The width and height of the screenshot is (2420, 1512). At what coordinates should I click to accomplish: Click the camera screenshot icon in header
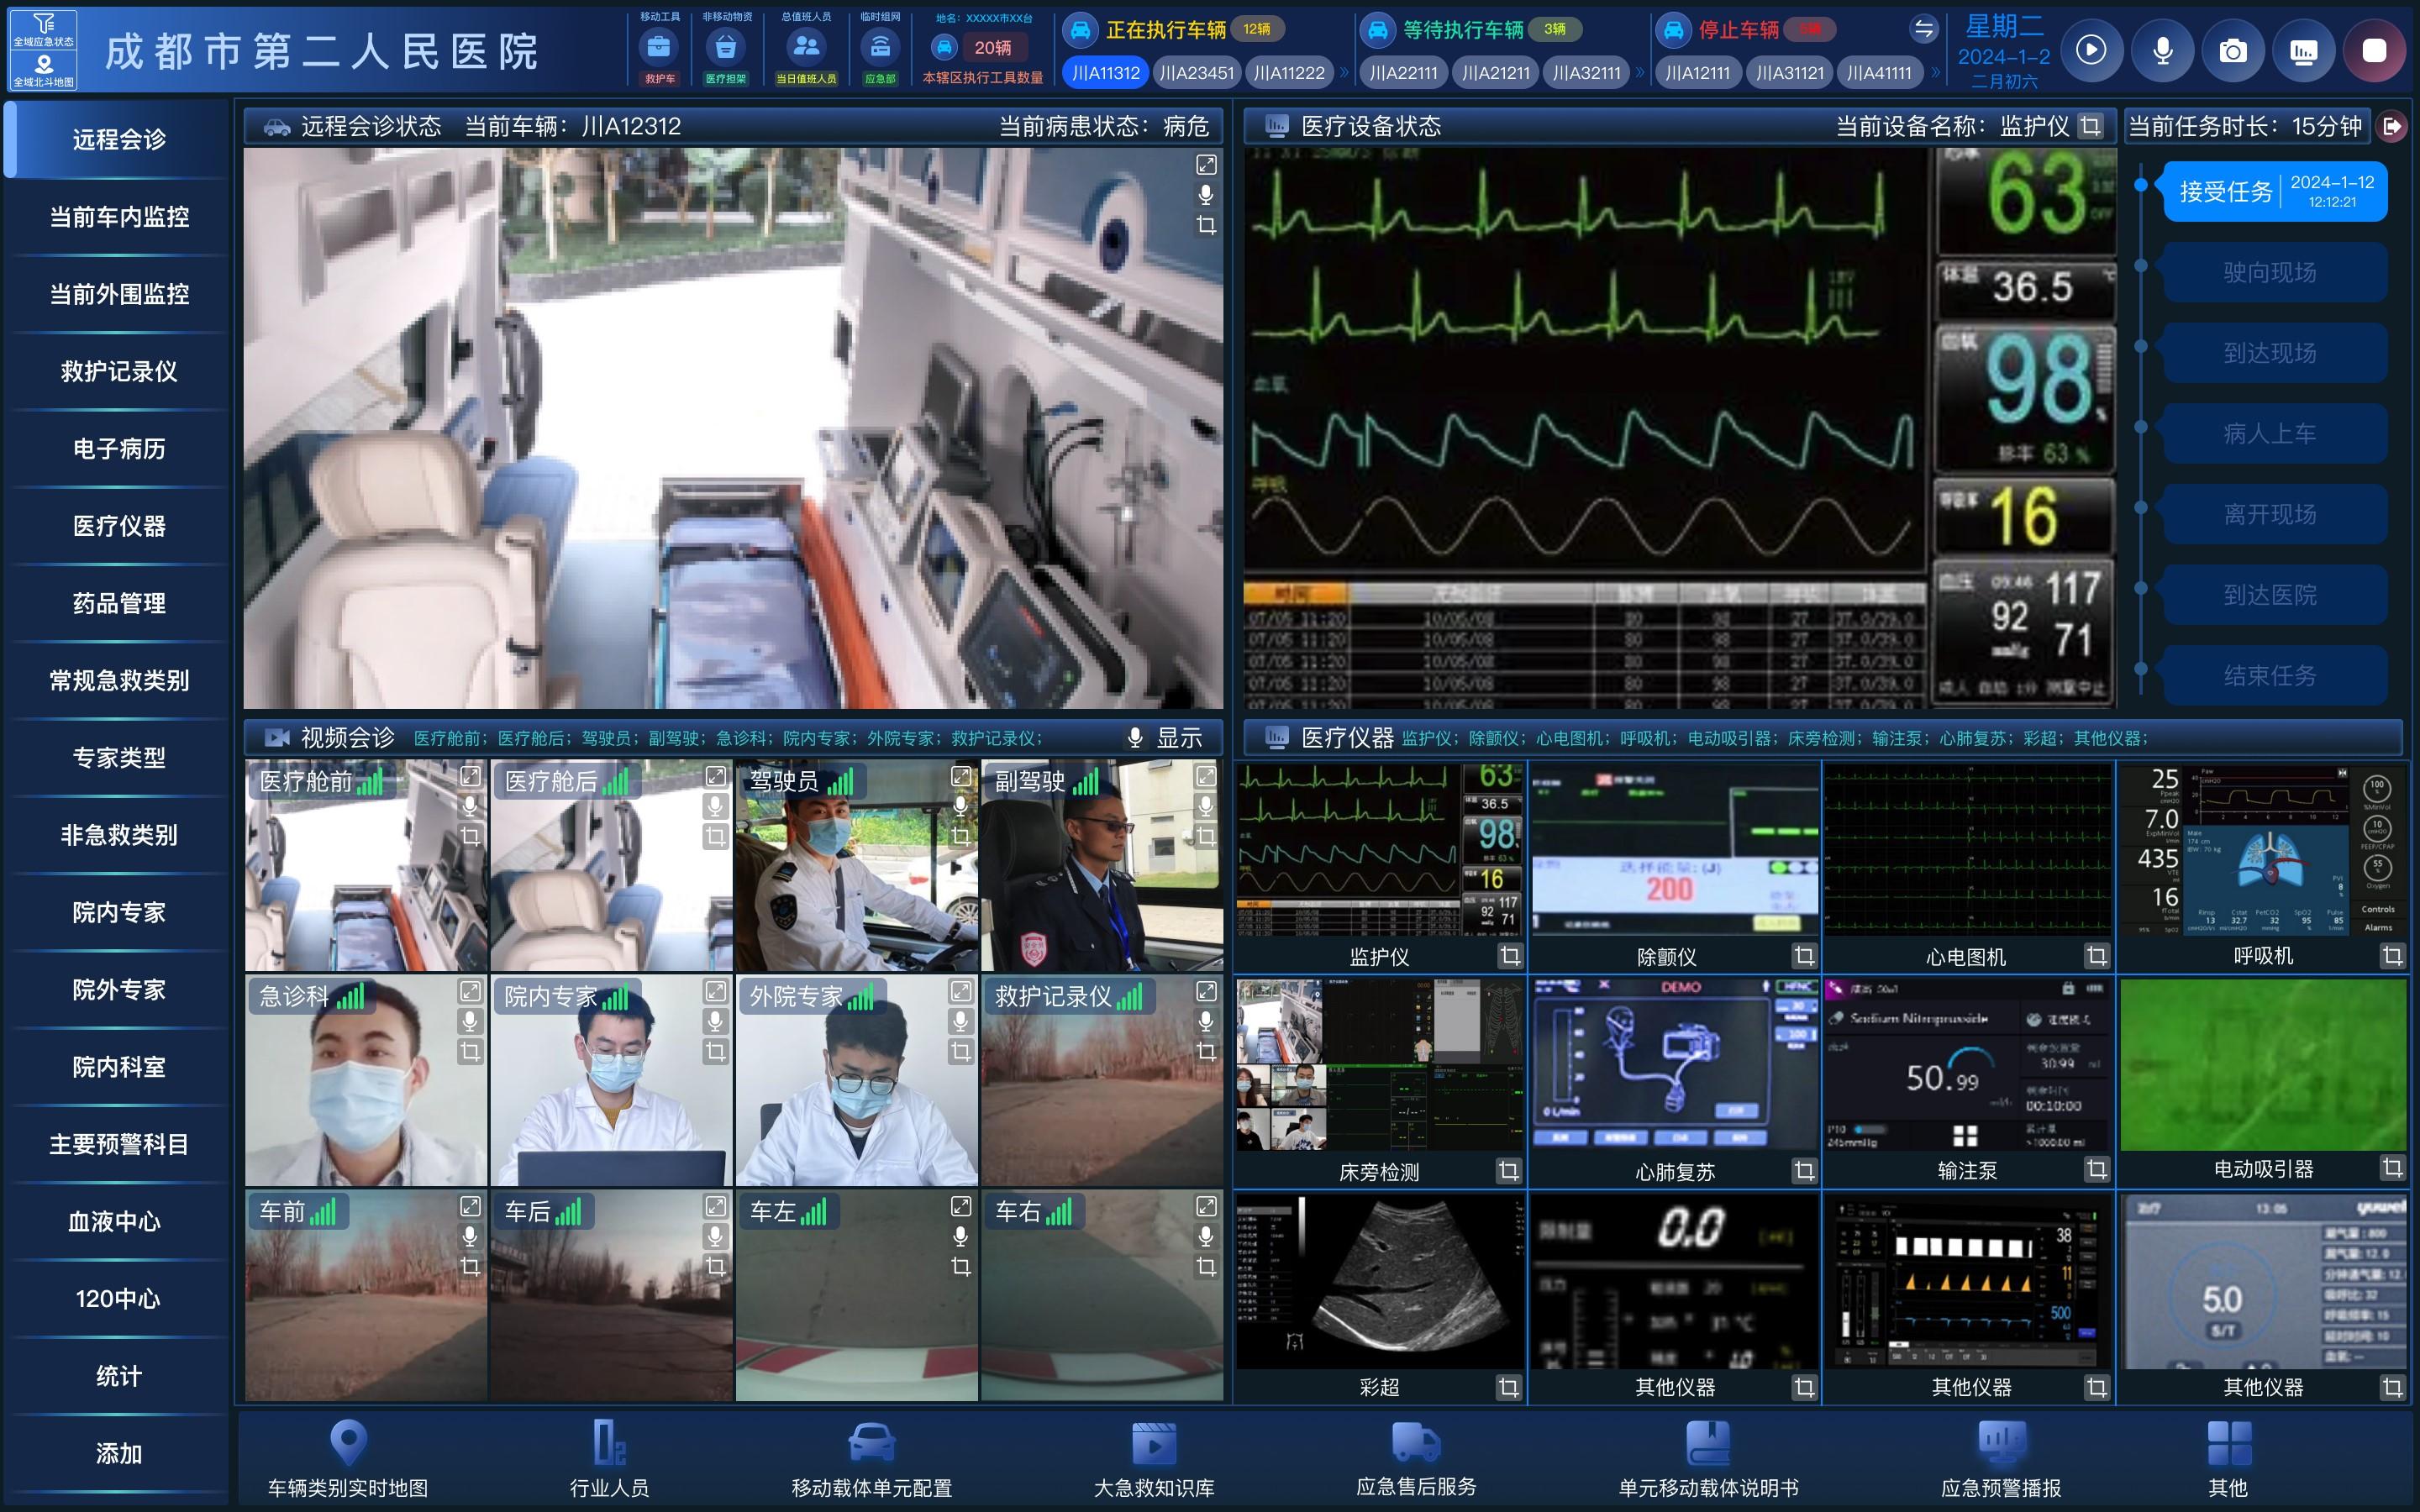pos(2232,51)
